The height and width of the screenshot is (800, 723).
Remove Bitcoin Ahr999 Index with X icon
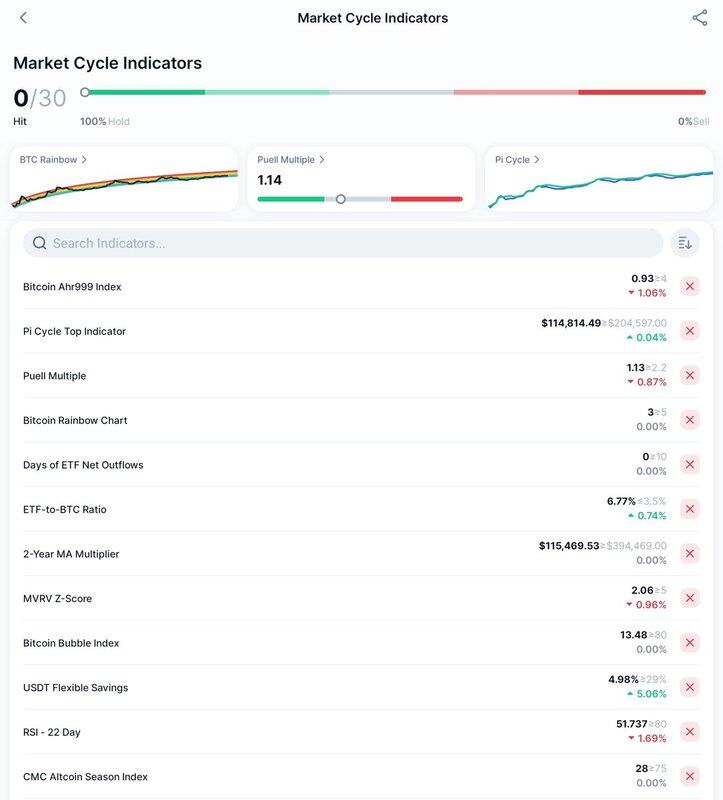point(690,287)
